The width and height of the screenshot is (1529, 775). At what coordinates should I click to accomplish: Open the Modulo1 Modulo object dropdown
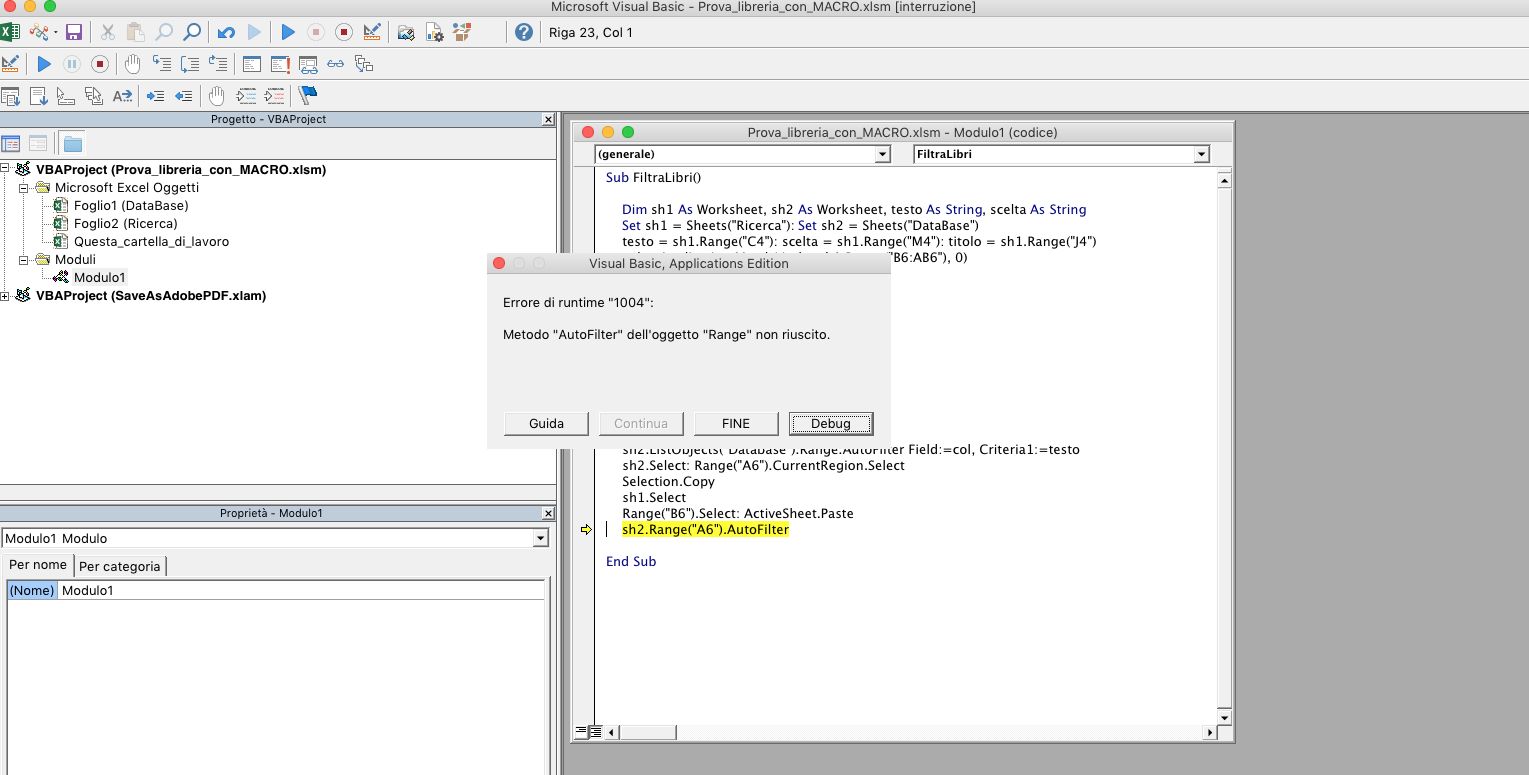(541, 538)
